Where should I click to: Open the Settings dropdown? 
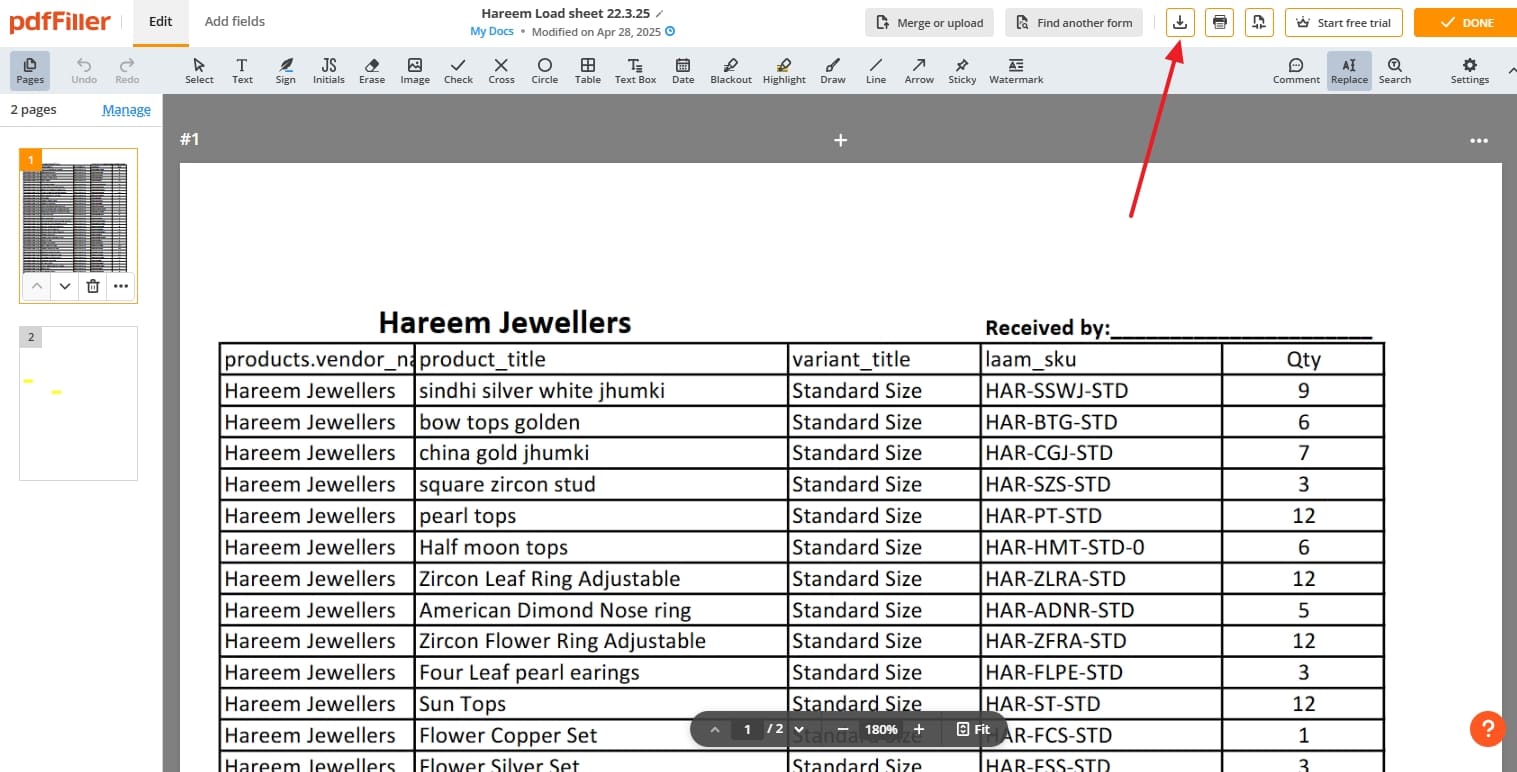coord(1470,71)
